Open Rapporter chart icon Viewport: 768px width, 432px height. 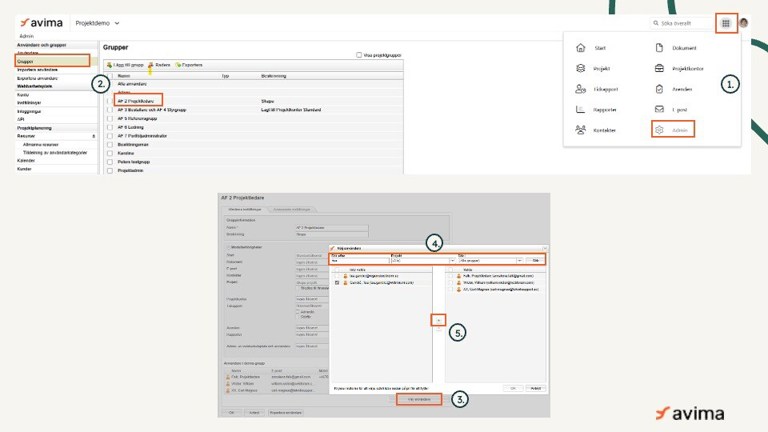coord(580,109)
